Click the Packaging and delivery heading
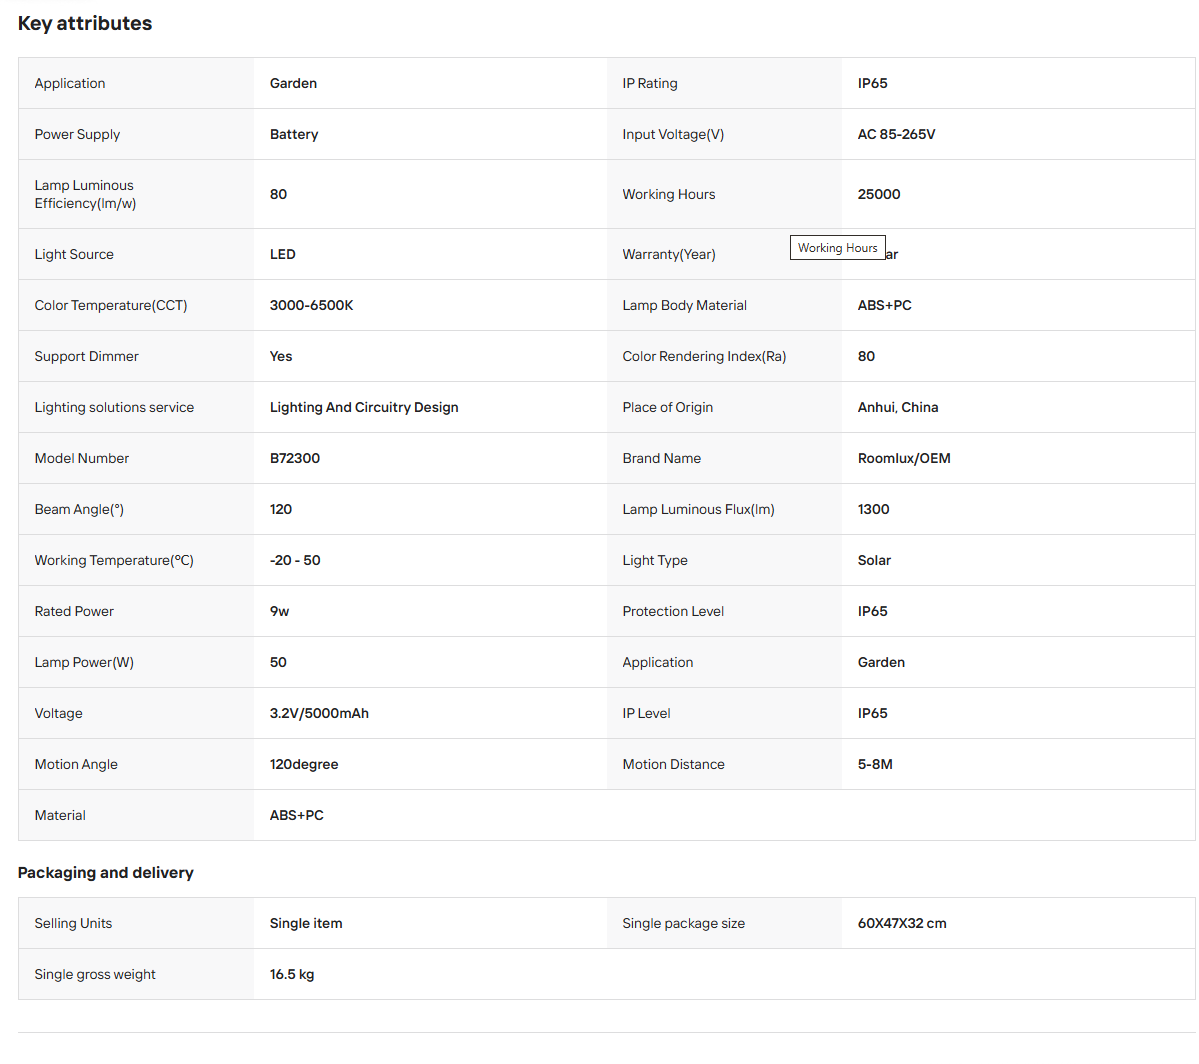This screenshot has width=1199, height=1064. coord(106,873)
